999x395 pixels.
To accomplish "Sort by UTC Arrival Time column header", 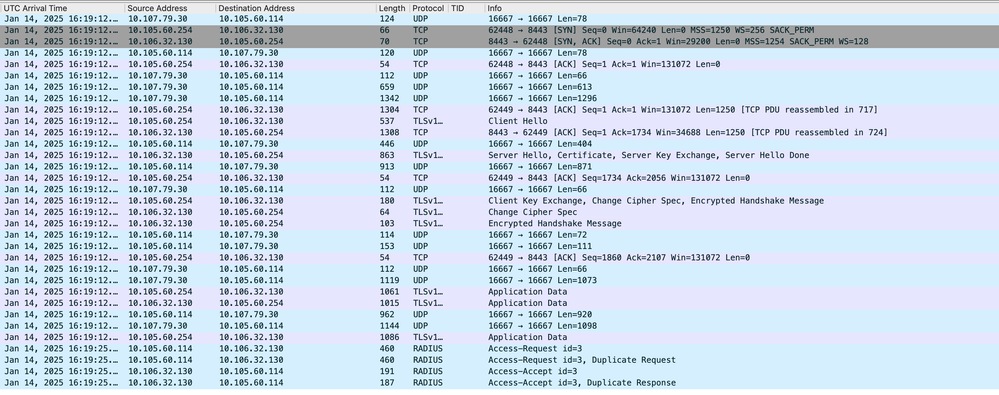I will click(x=62, y=8).
